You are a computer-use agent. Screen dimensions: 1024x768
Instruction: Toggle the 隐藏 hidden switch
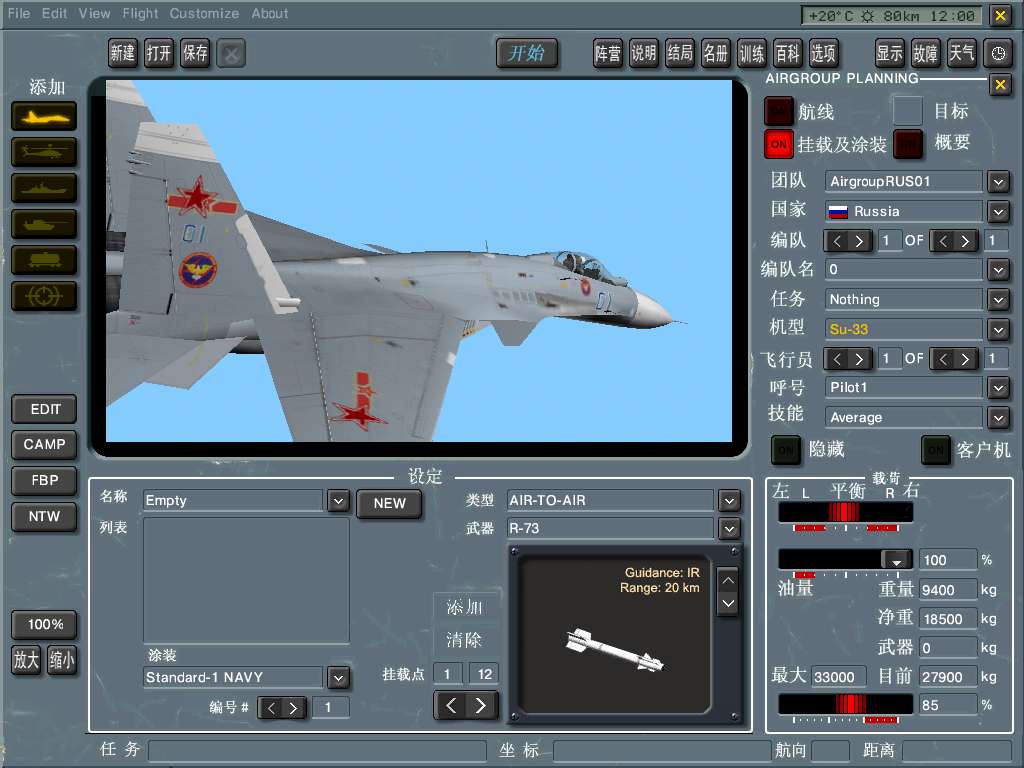click(x=786, y=450)
